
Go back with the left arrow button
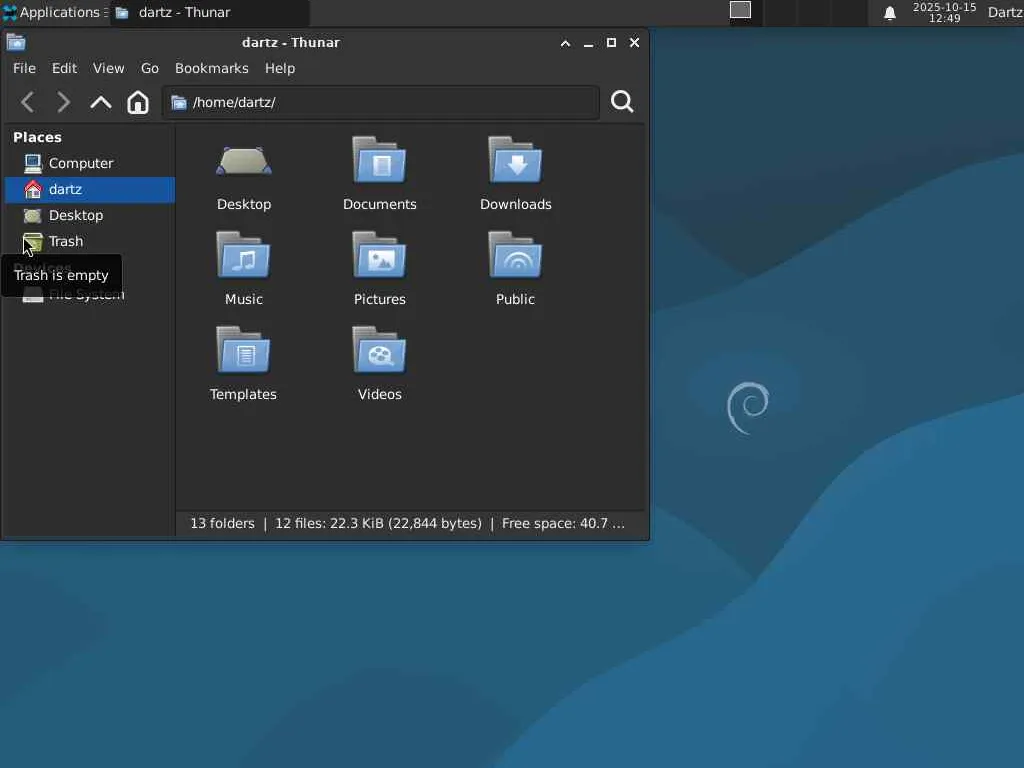[x=27, y=103]
